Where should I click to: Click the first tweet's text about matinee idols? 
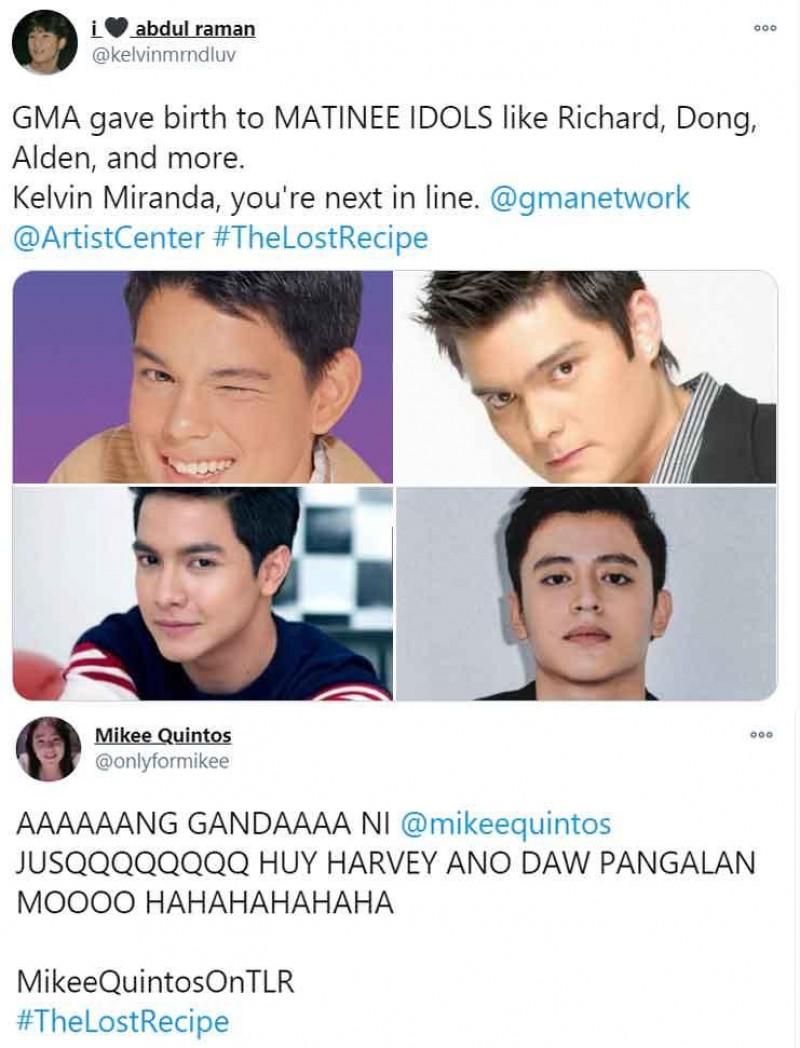tap(385, 178)
